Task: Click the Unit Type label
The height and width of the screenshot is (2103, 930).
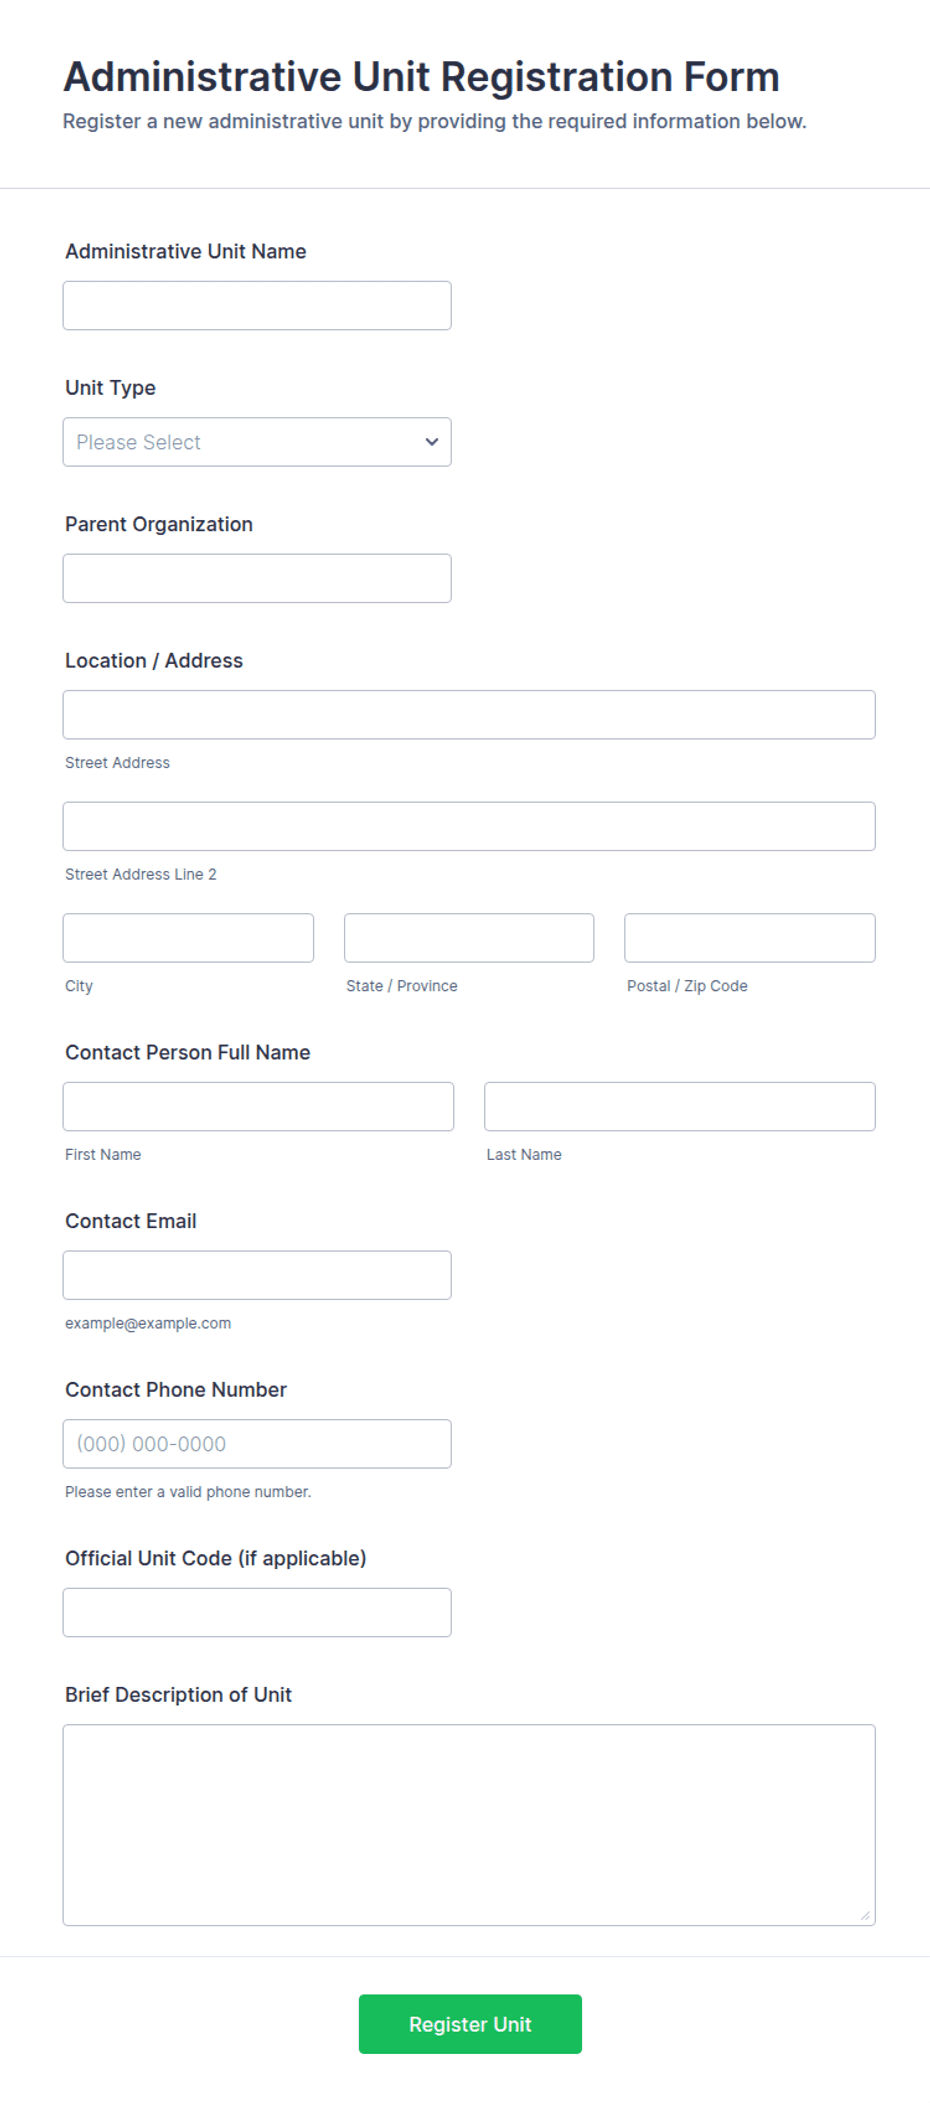Action: [x=110, y=388]
